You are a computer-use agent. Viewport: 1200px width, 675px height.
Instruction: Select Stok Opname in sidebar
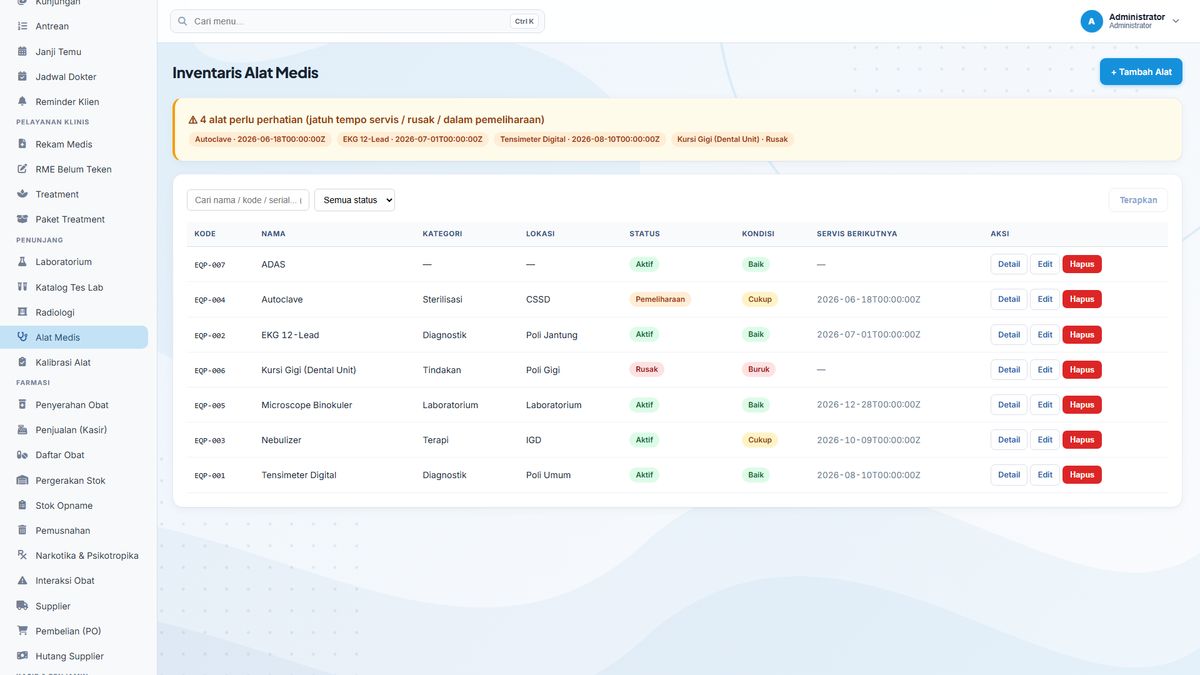[74, 505]
